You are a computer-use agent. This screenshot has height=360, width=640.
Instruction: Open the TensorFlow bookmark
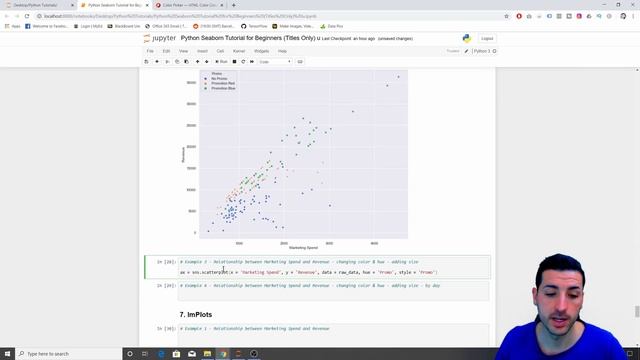[x=254, y=26]
